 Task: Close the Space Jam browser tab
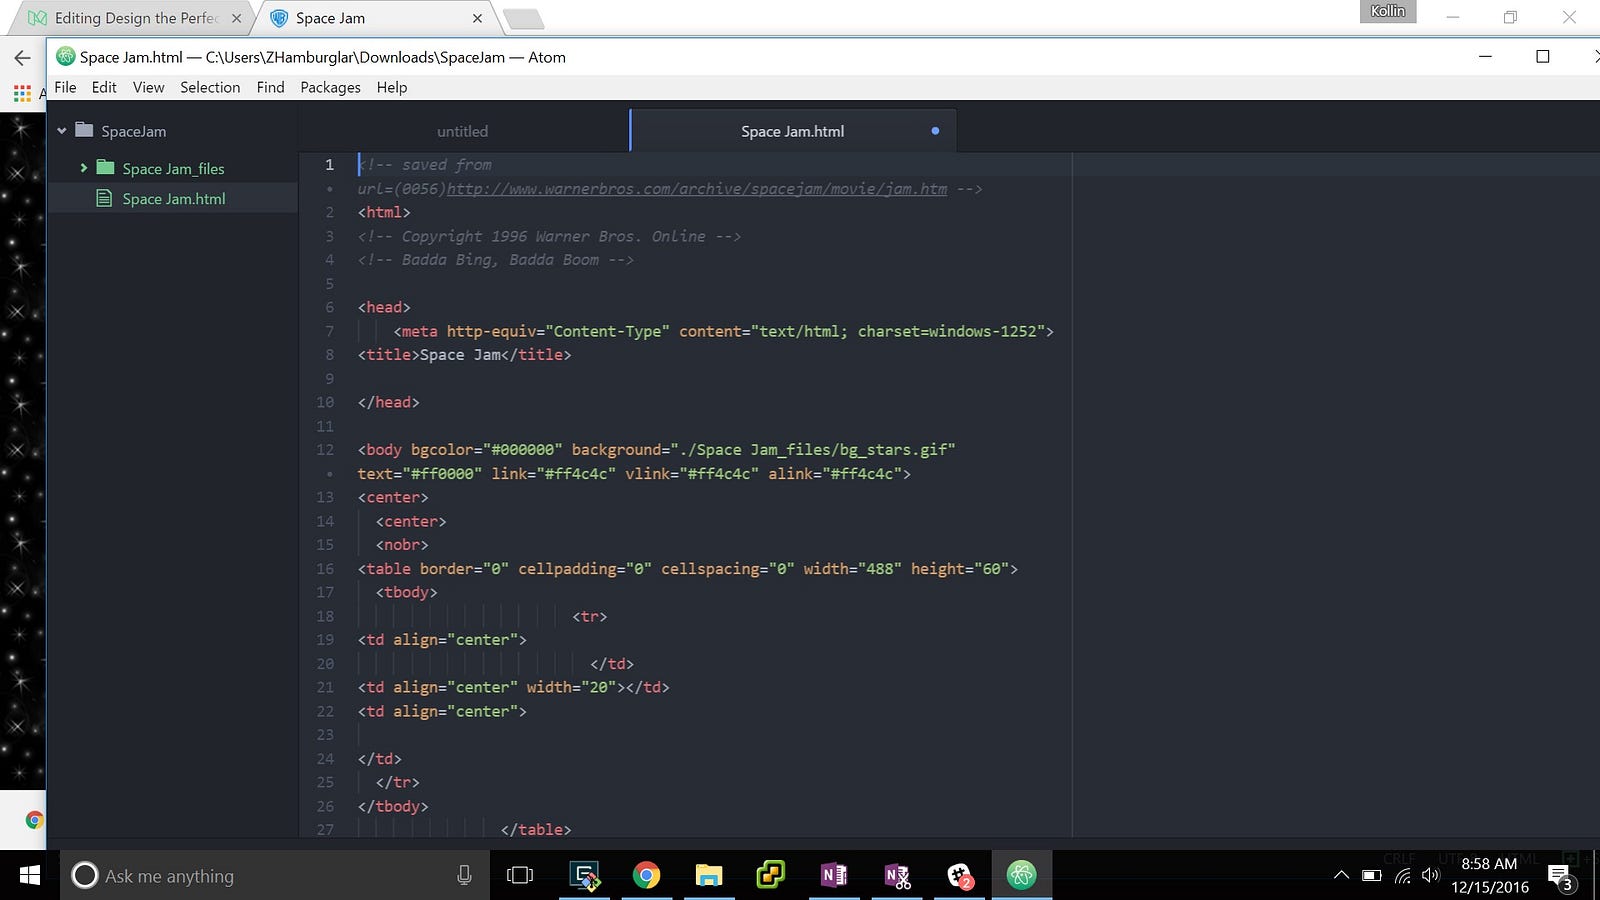tap(477, 18)
